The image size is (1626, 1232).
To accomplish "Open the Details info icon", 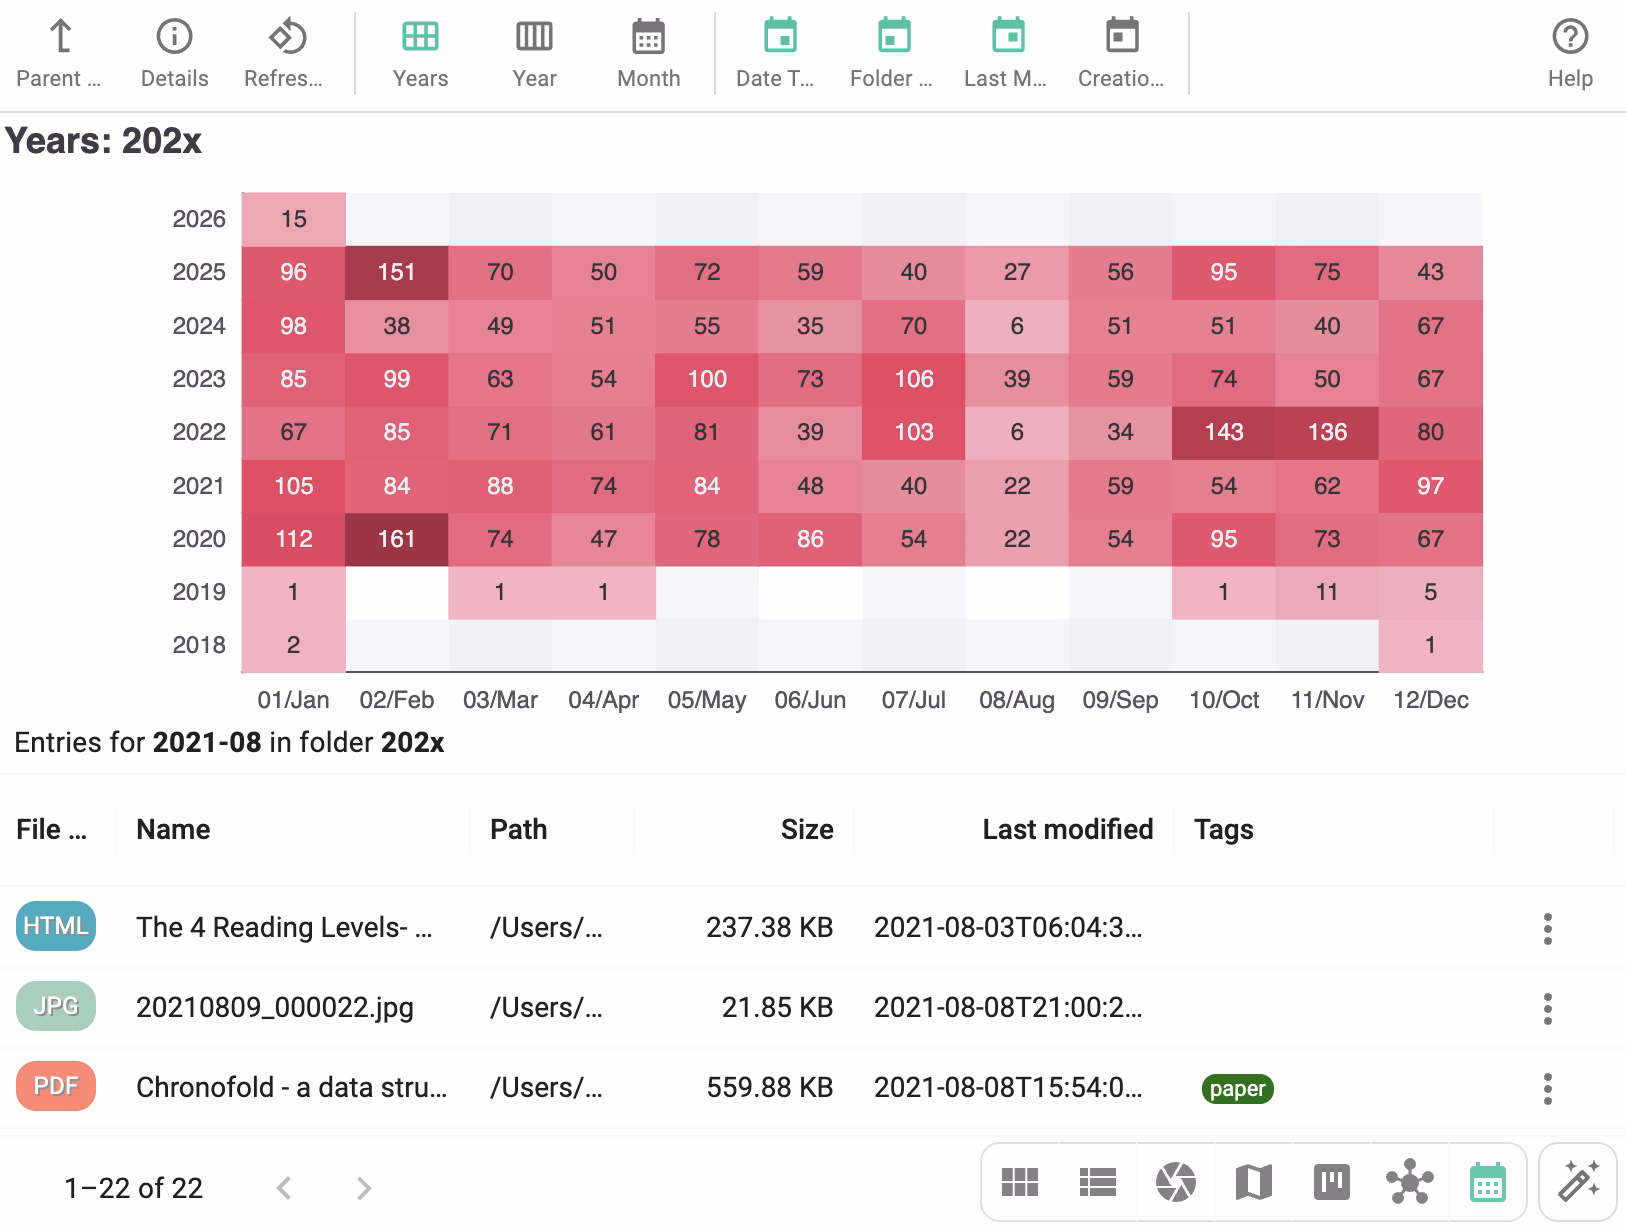I will tap(174, 53).
